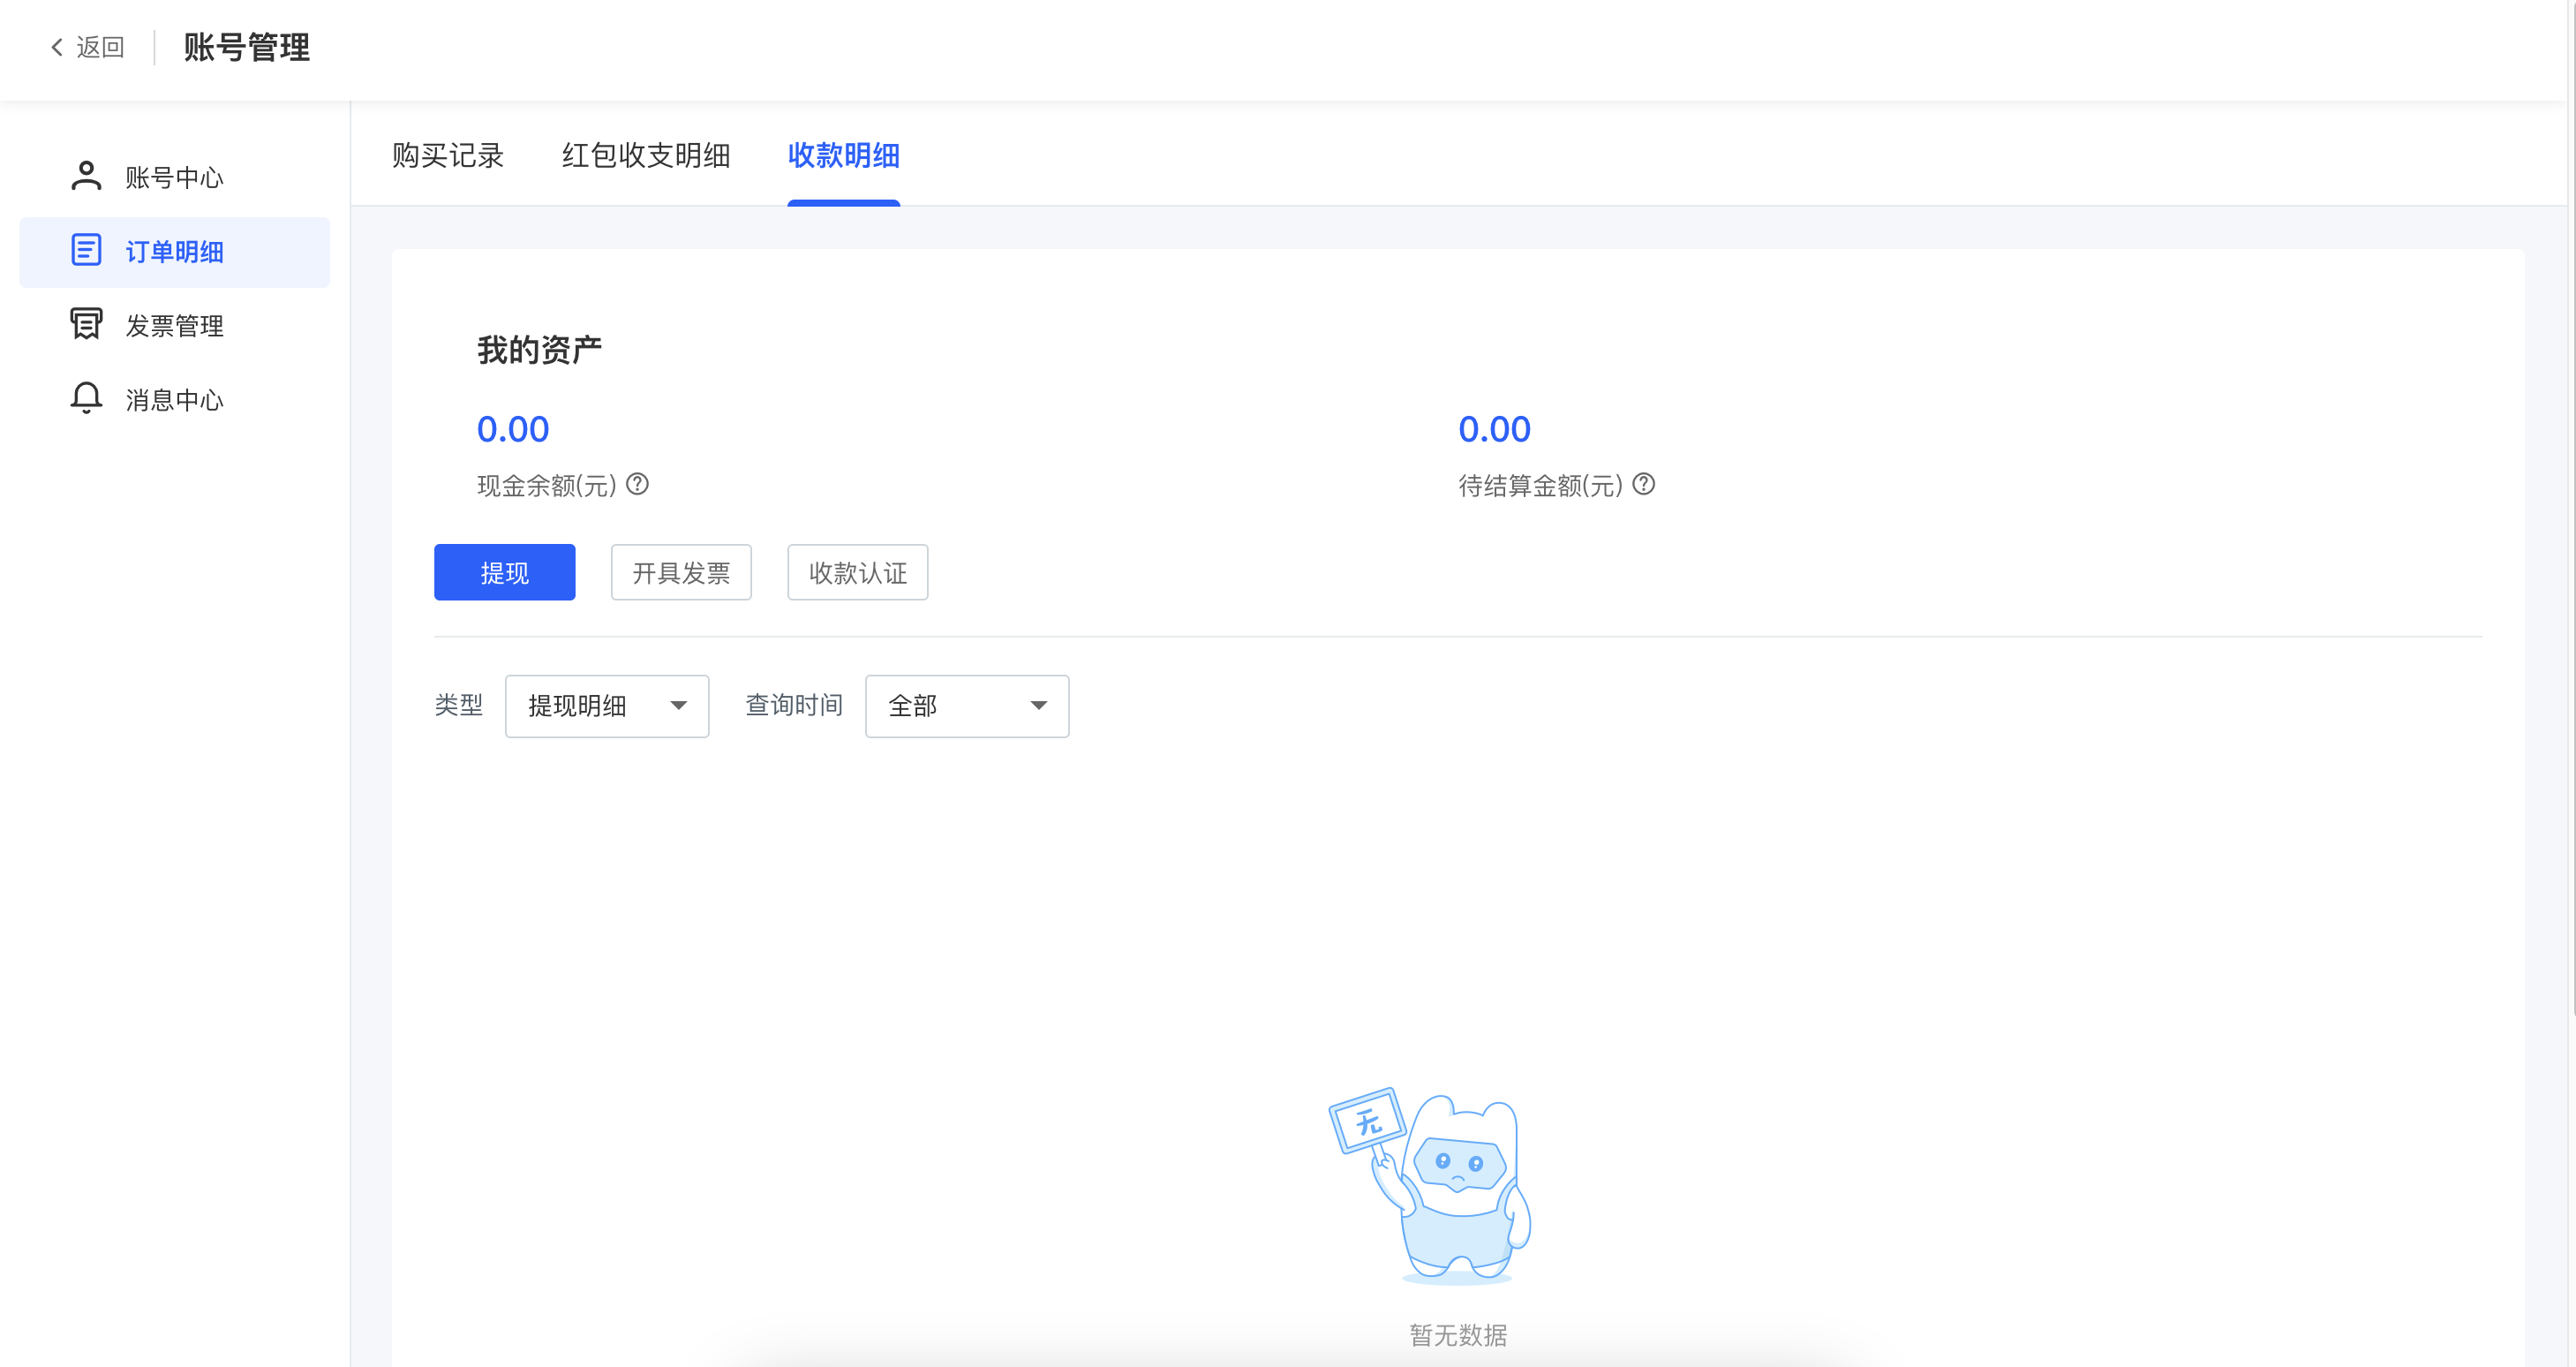The width and height of the screenshot is (2576, 1367).
Task: Switch to the 购买记录 tab
Action: [x=447, y=156]
